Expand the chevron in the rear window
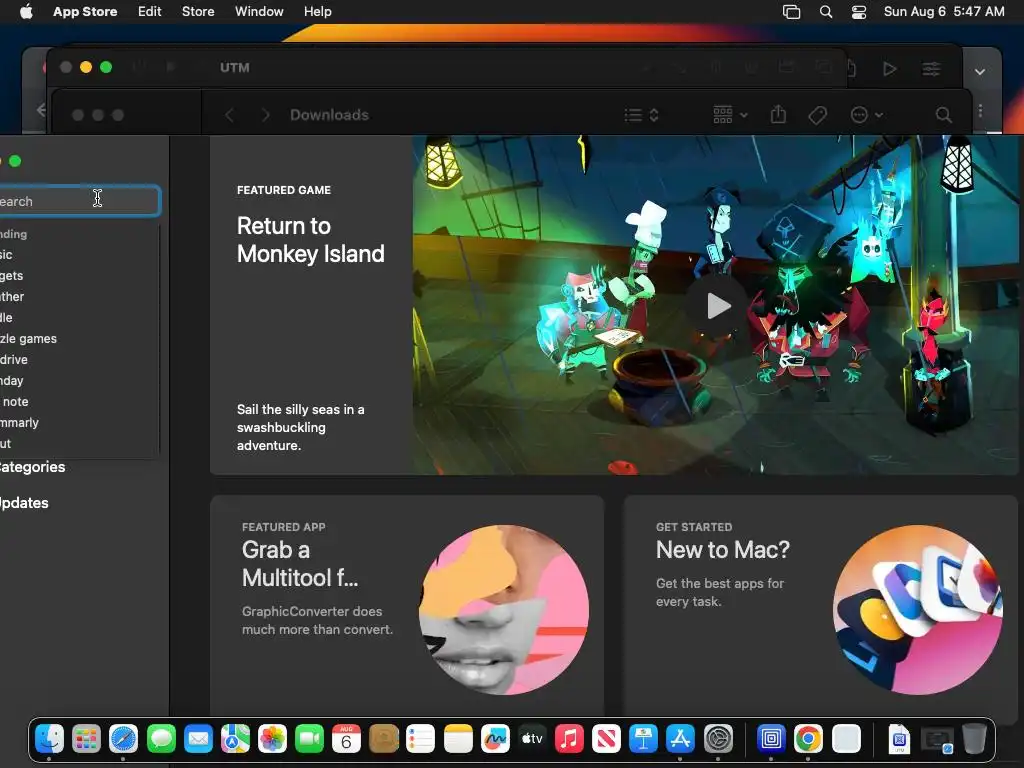Image resolution: width=1024 pixels, height=768 pixels. [x=980, y=71]
